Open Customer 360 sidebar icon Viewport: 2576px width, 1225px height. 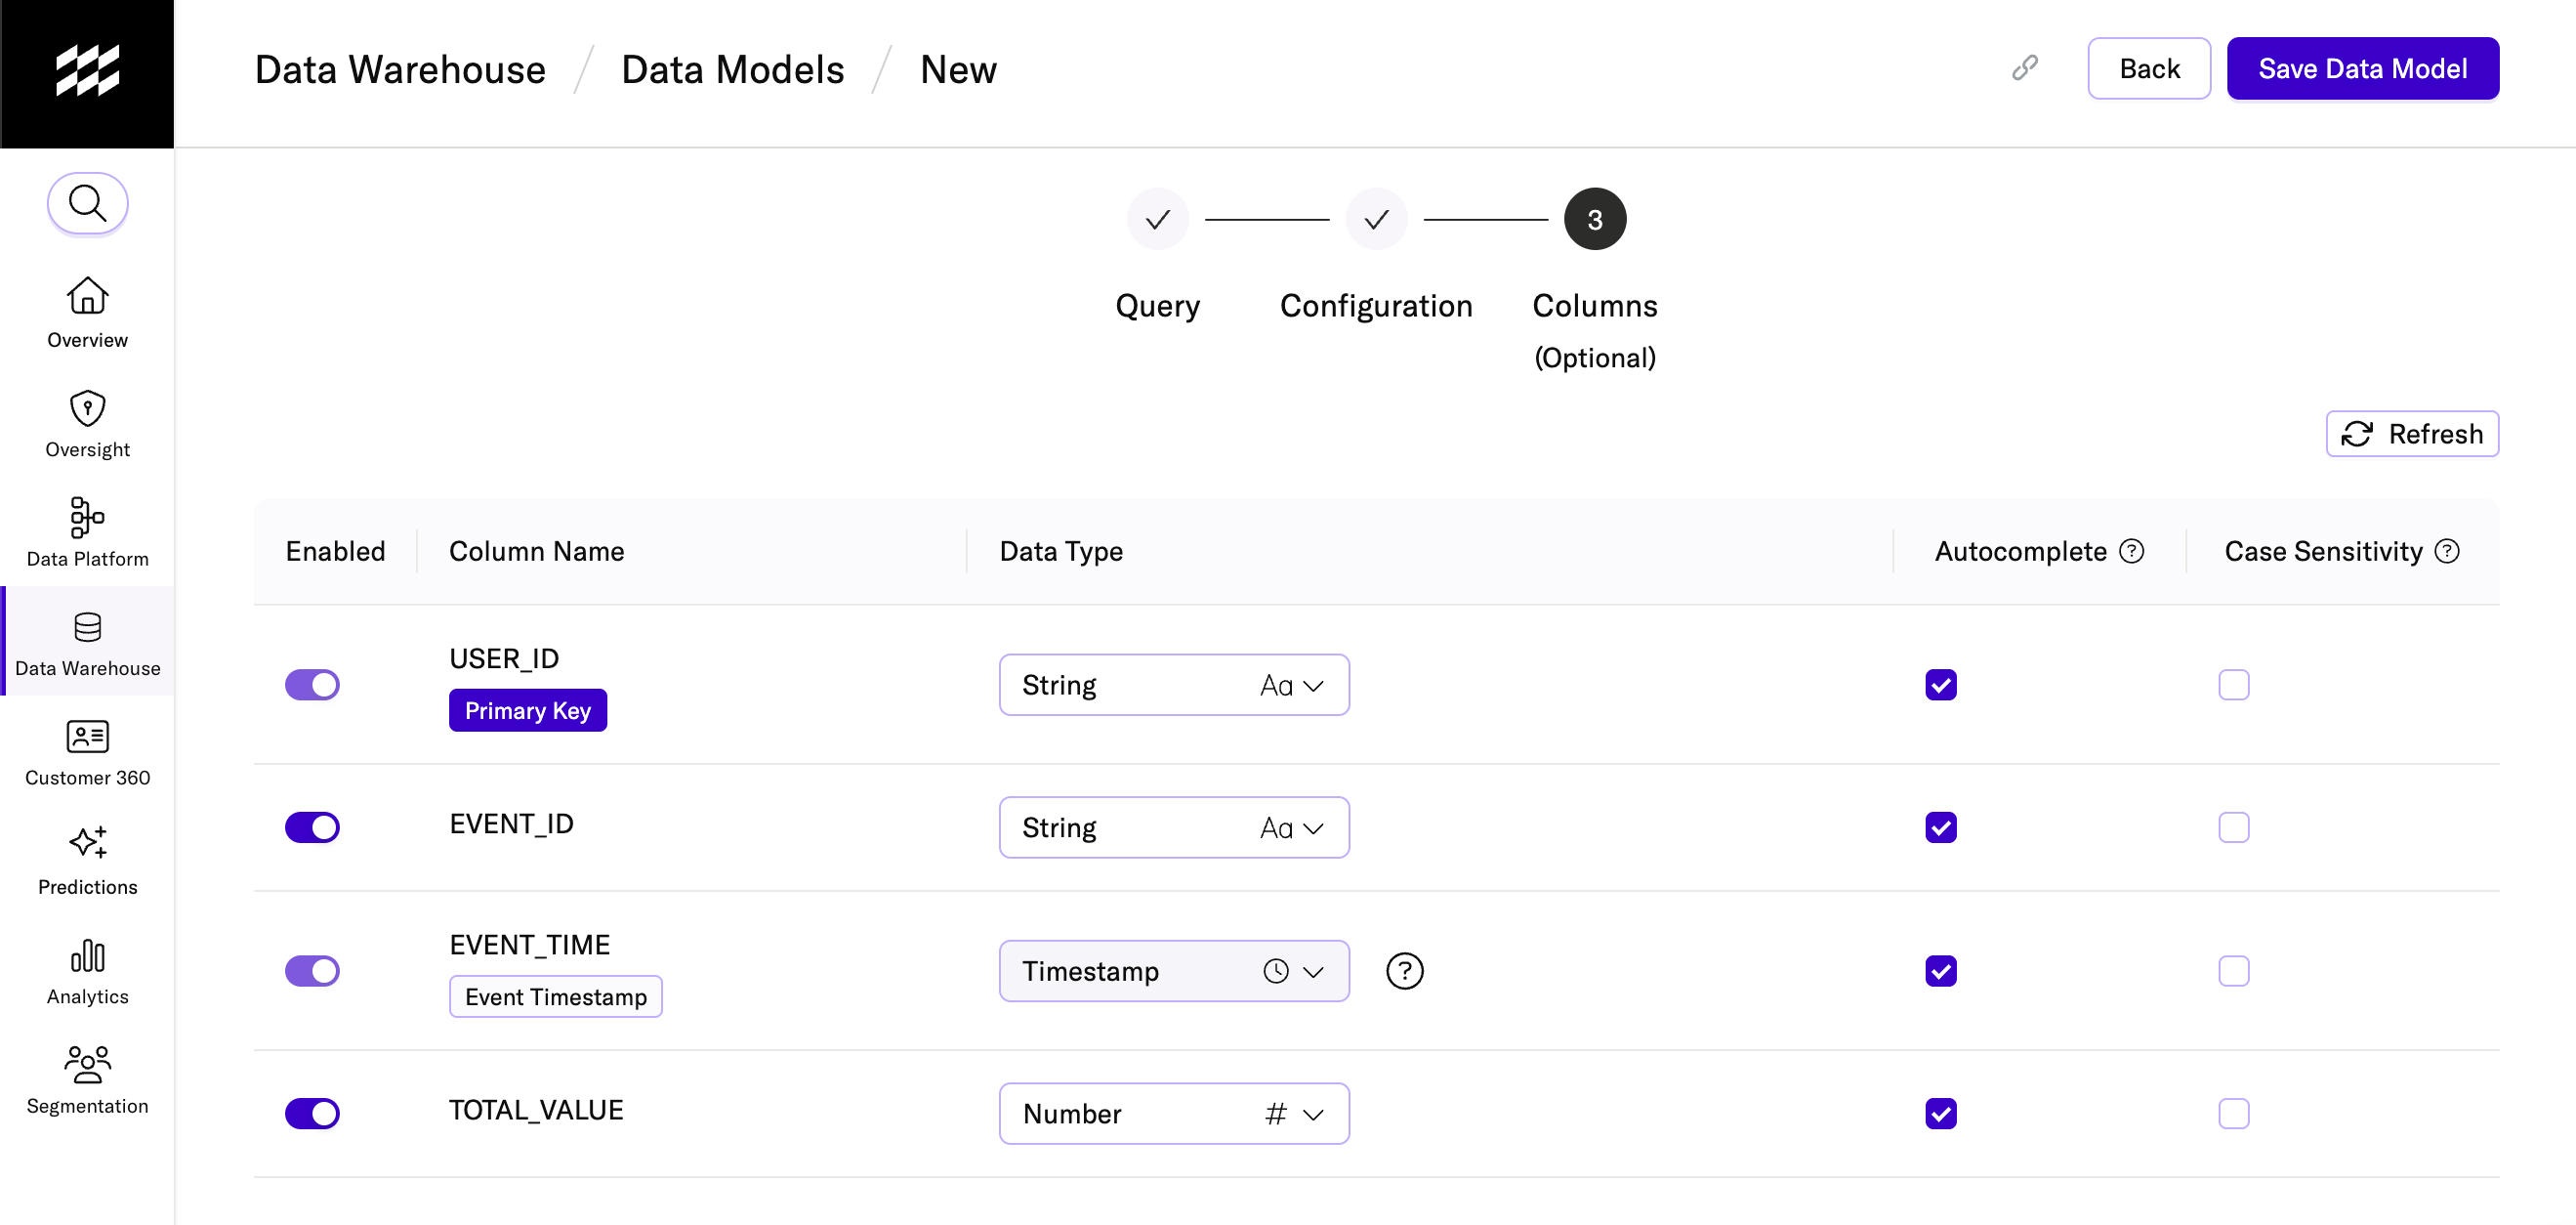click(x=87, y=737)
